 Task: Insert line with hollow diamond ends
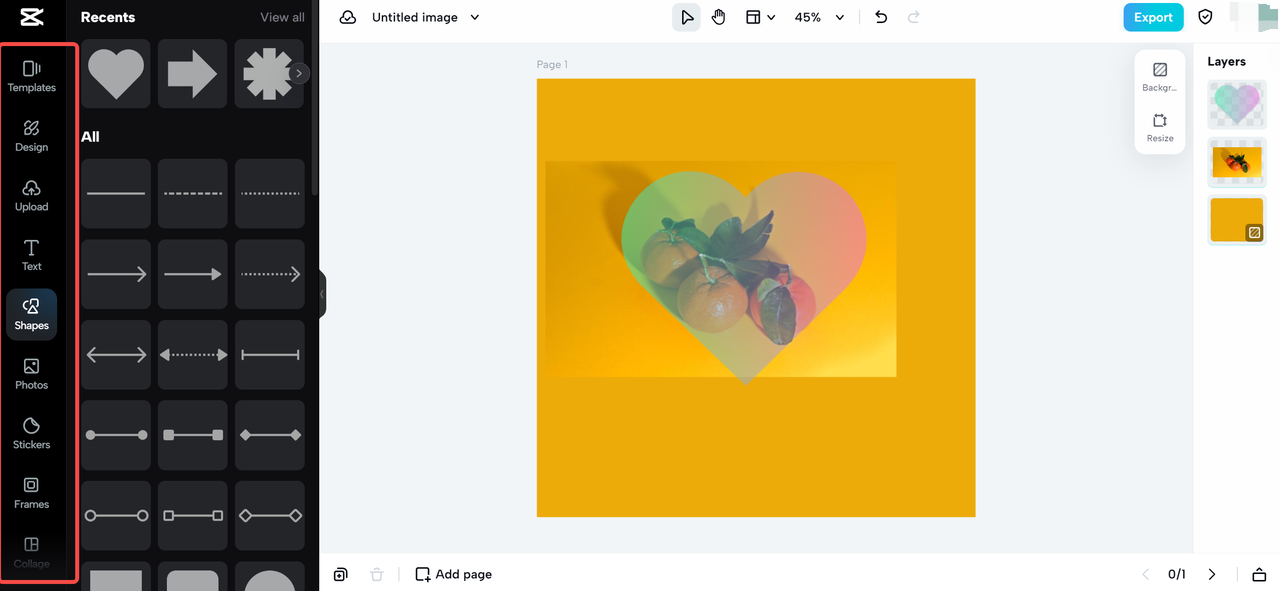click(270, 516)
